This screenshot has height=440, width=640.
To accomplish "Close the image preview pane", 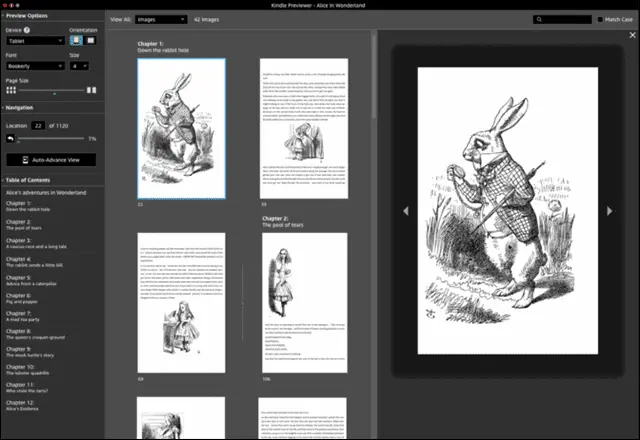I will [632, 35].
